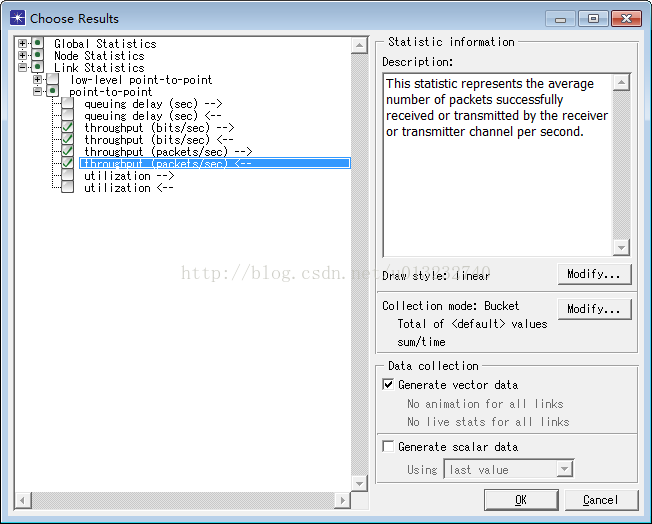Viewport: 652px width, 524px height.
Task: Click tree scrollbar down arrow
Action: click(359, 483)
